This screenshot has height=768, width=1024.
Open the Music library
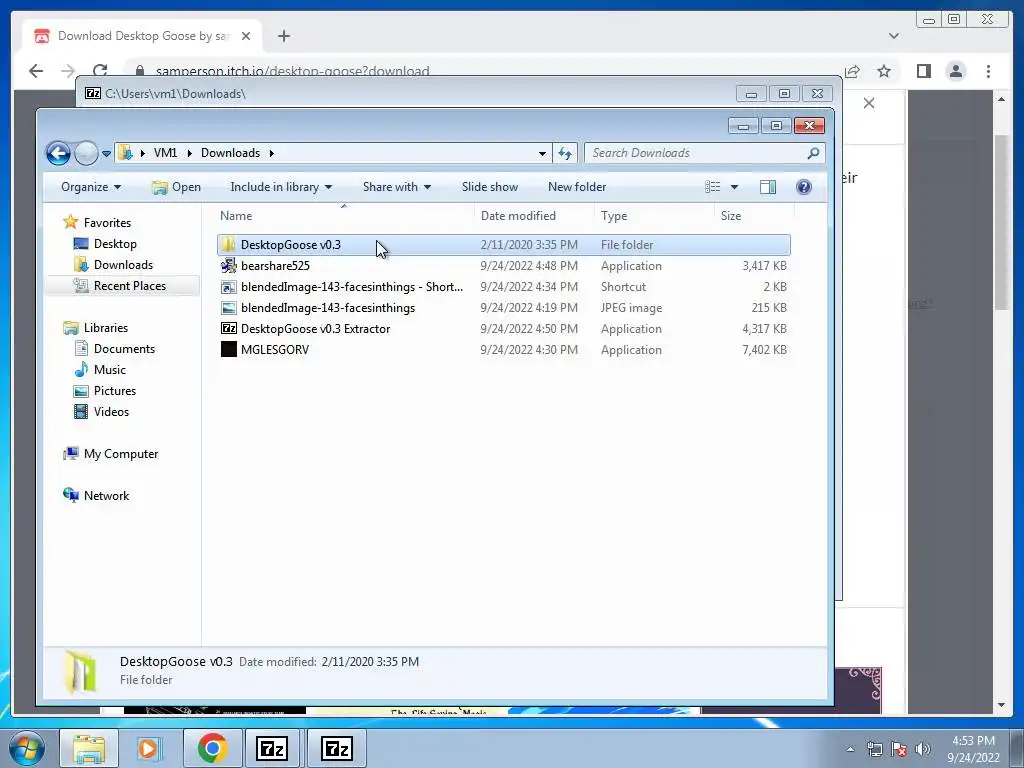[110, 370]
